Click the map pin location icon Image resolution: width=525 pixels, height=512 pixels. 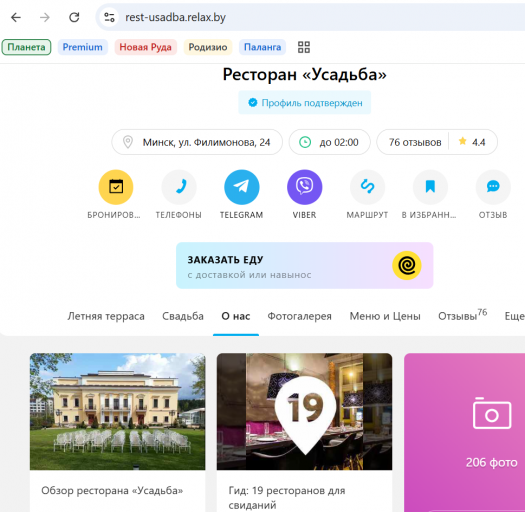tap(128, 142)
